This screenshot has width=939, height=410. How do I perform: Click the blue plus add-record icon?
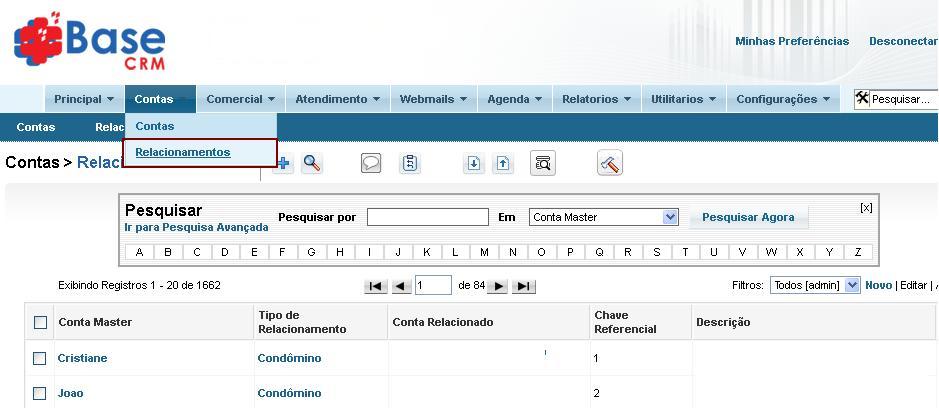[x=284, y=164]
